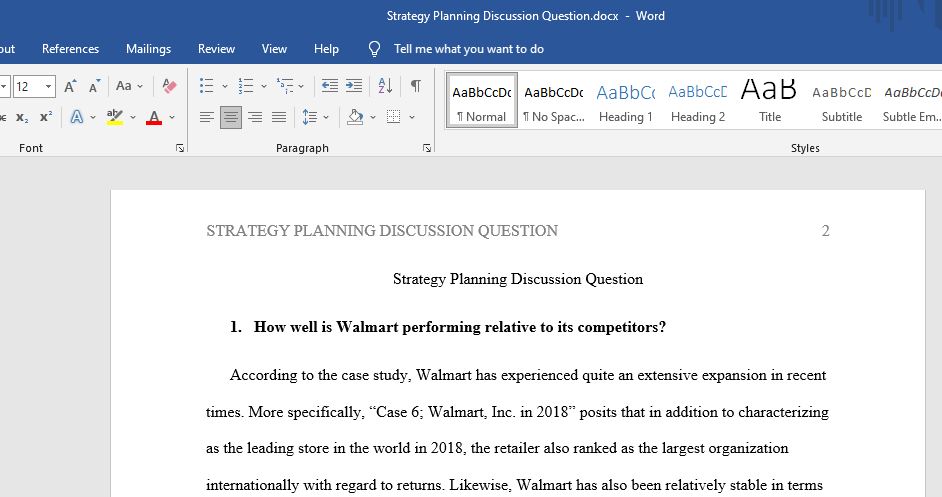Align text left

(207, 117)
